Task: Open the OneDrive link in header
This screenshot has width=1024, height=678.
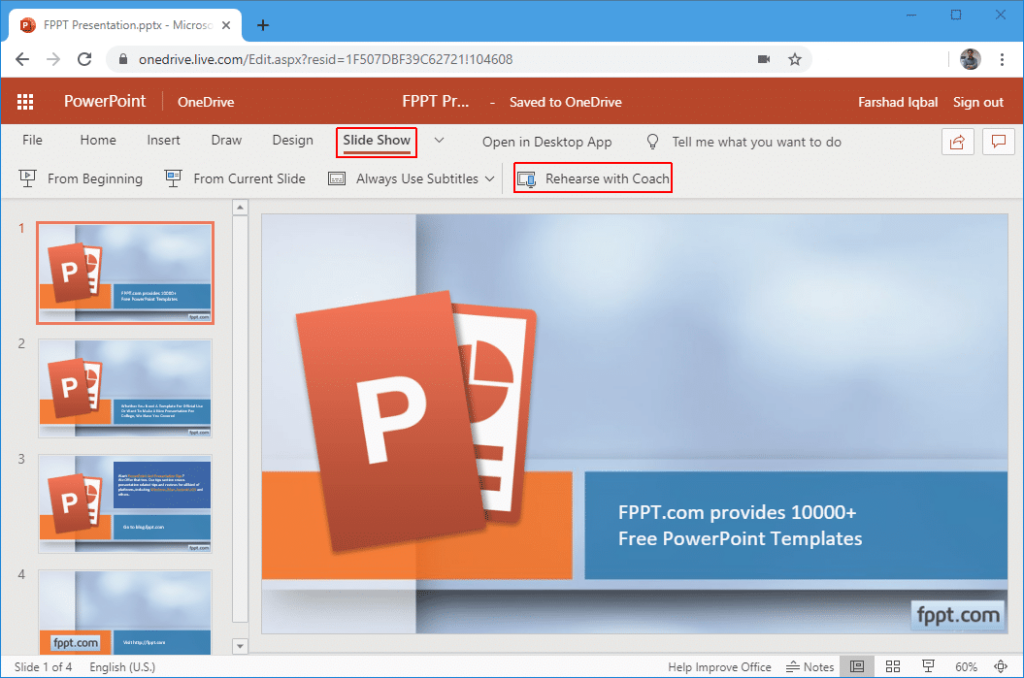Action: tap(206, 102)
